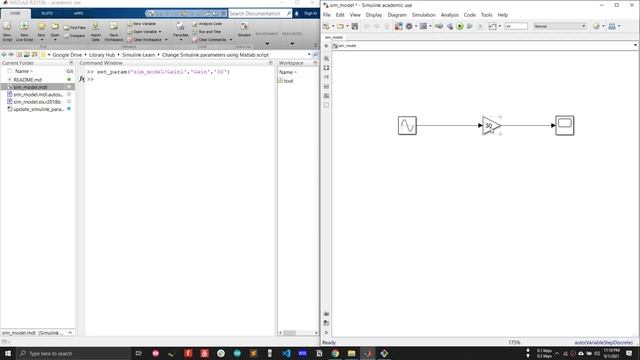The height and width of the screenshot is (360, 640).
Task: Select sim_model.mdl.autosave file
Action: coord(37,94)
